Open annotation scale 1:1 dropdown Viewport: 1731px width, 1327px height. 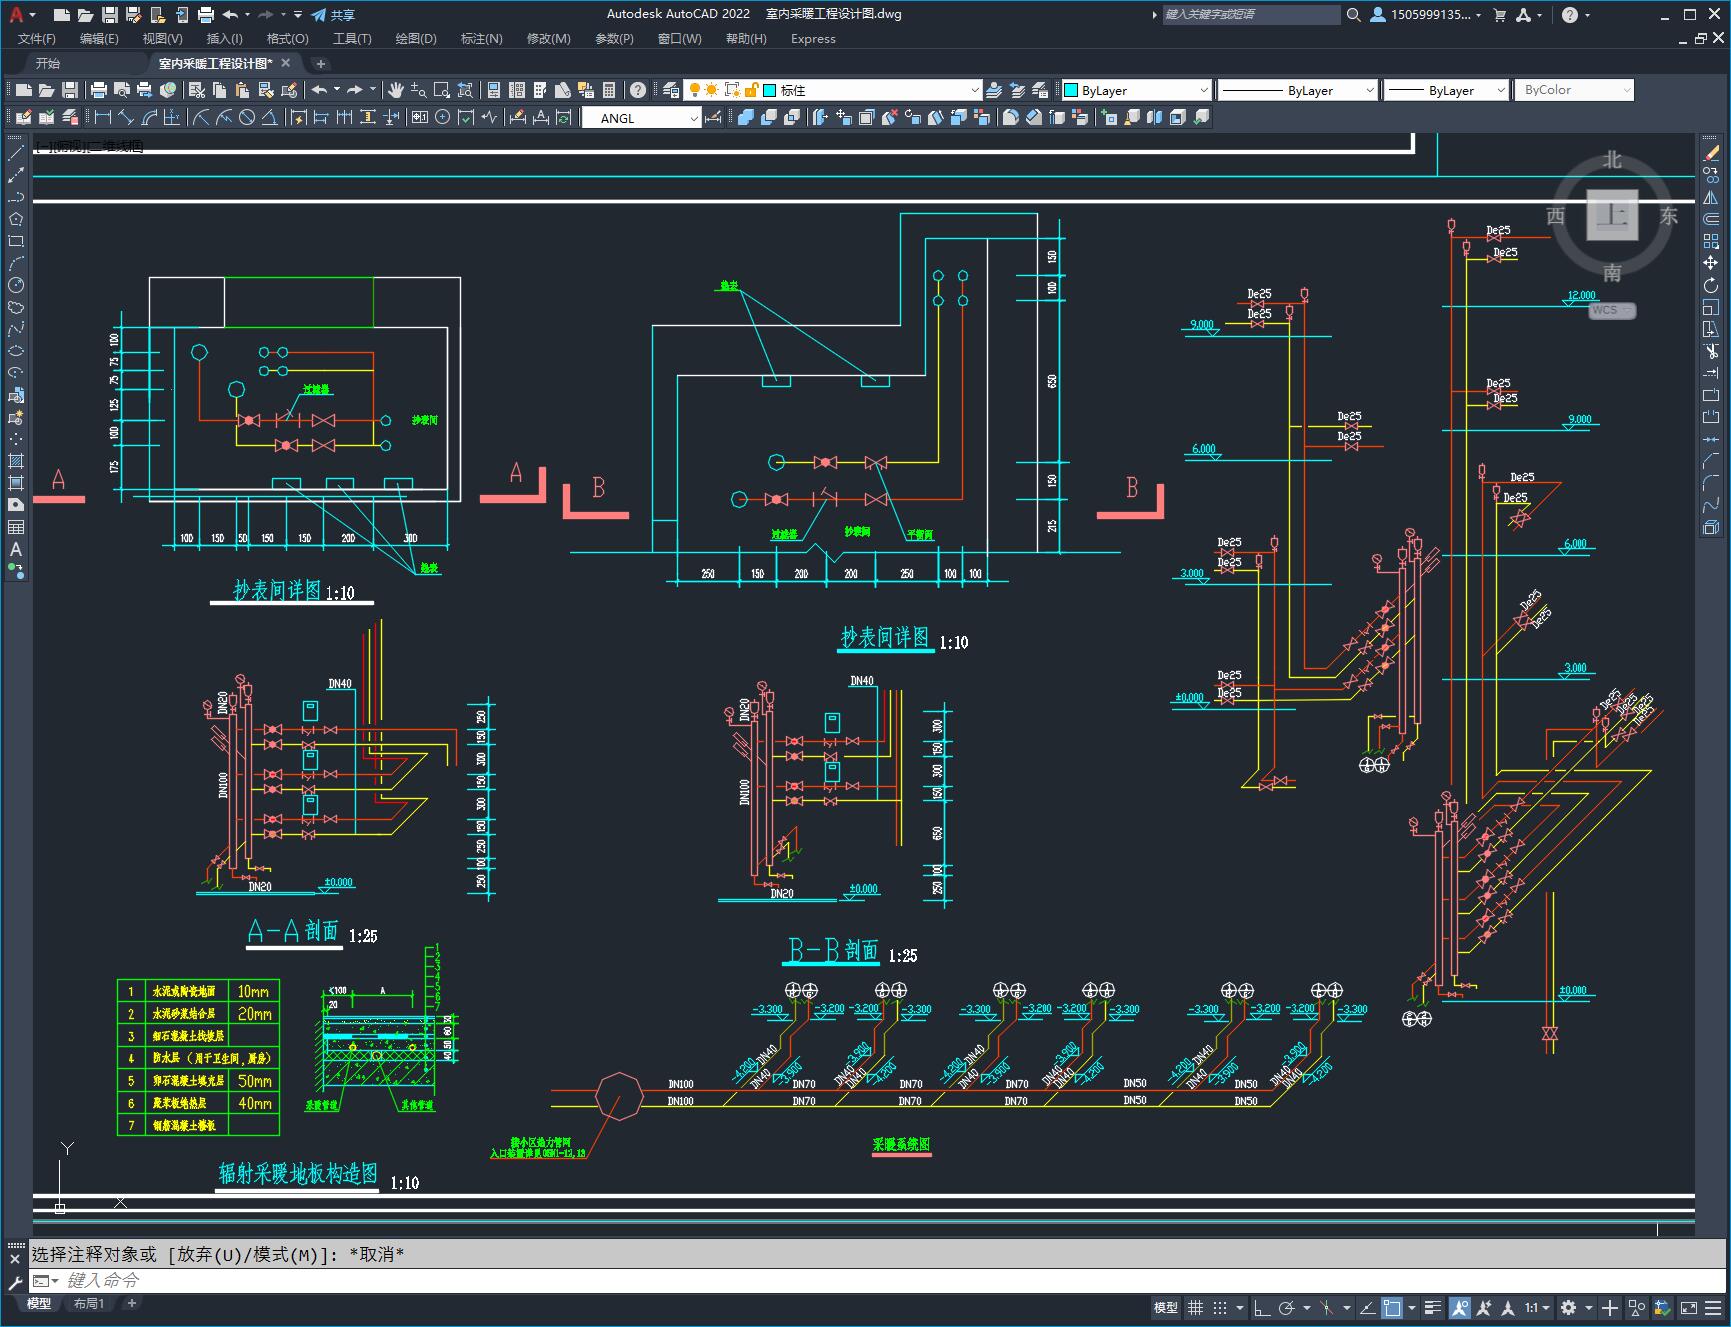pyautogui.click(x=1537, y=1307)
